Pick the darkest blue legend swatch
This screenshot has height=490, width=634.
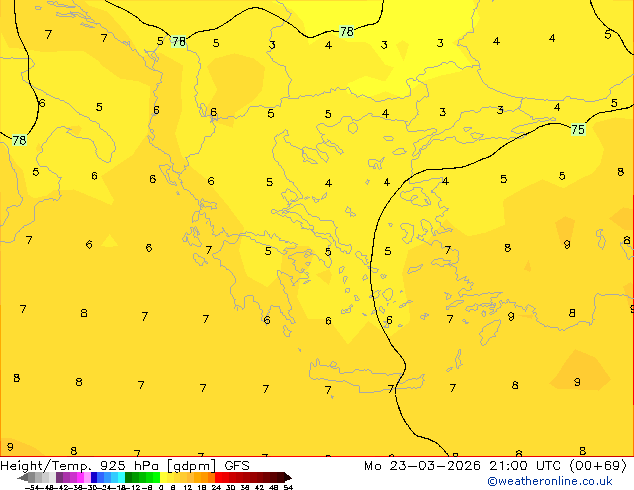pyautogui.click(x=94, y=477)
